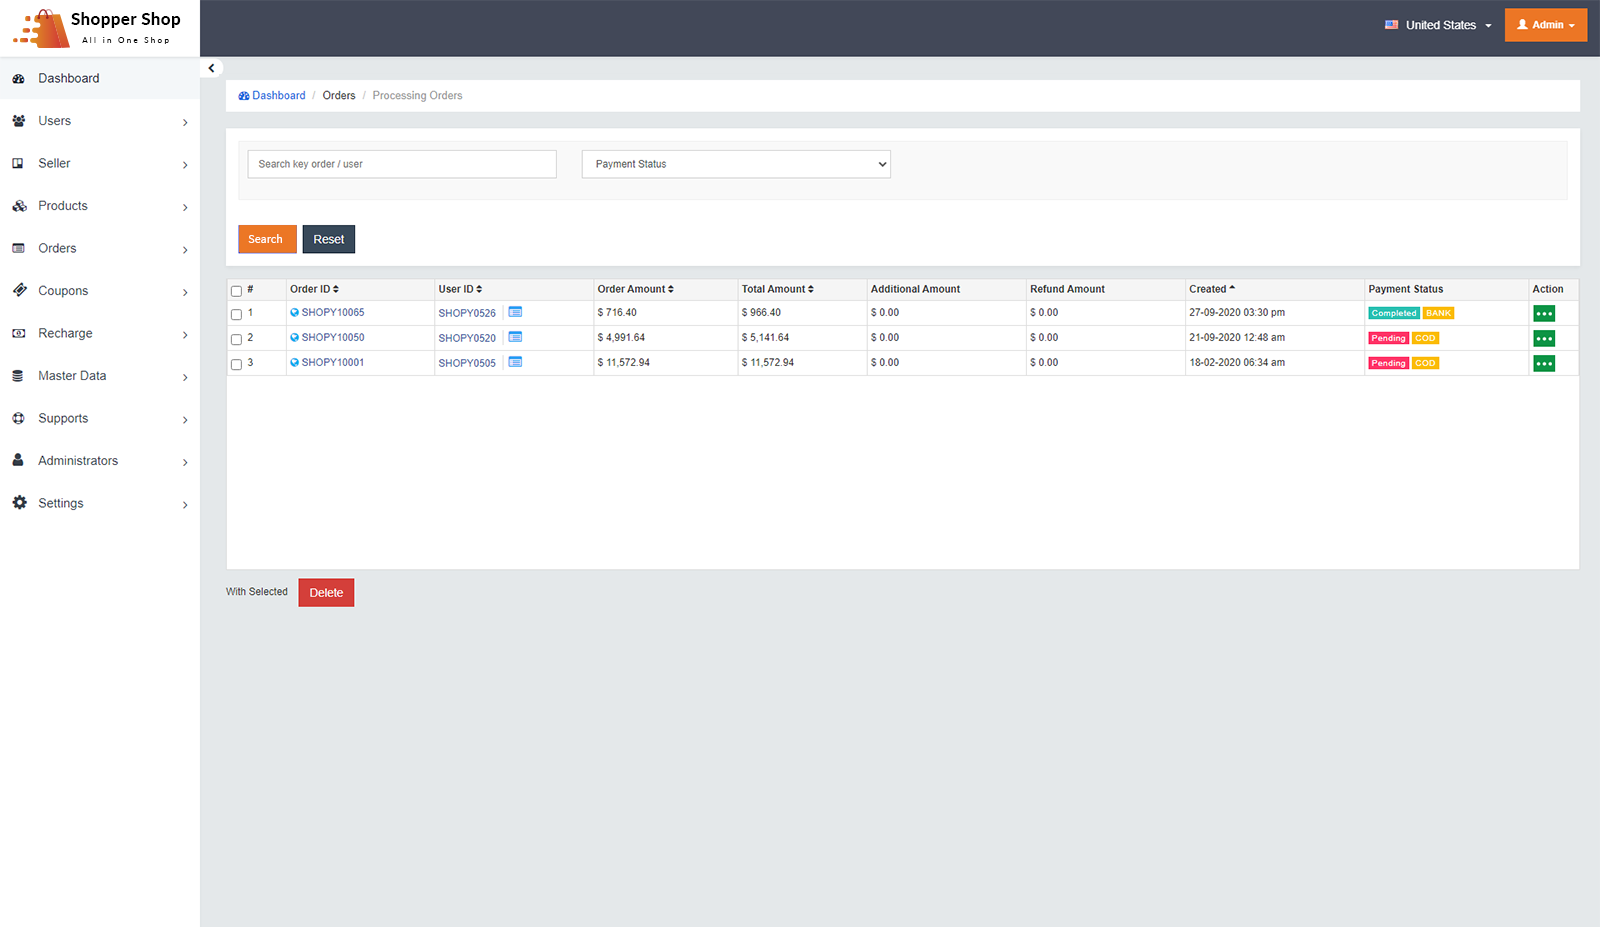The height and width of the screenshot is (927, 1600).
Task: Expand the Orders menu chevron
Action: click(x=185, y=250)
